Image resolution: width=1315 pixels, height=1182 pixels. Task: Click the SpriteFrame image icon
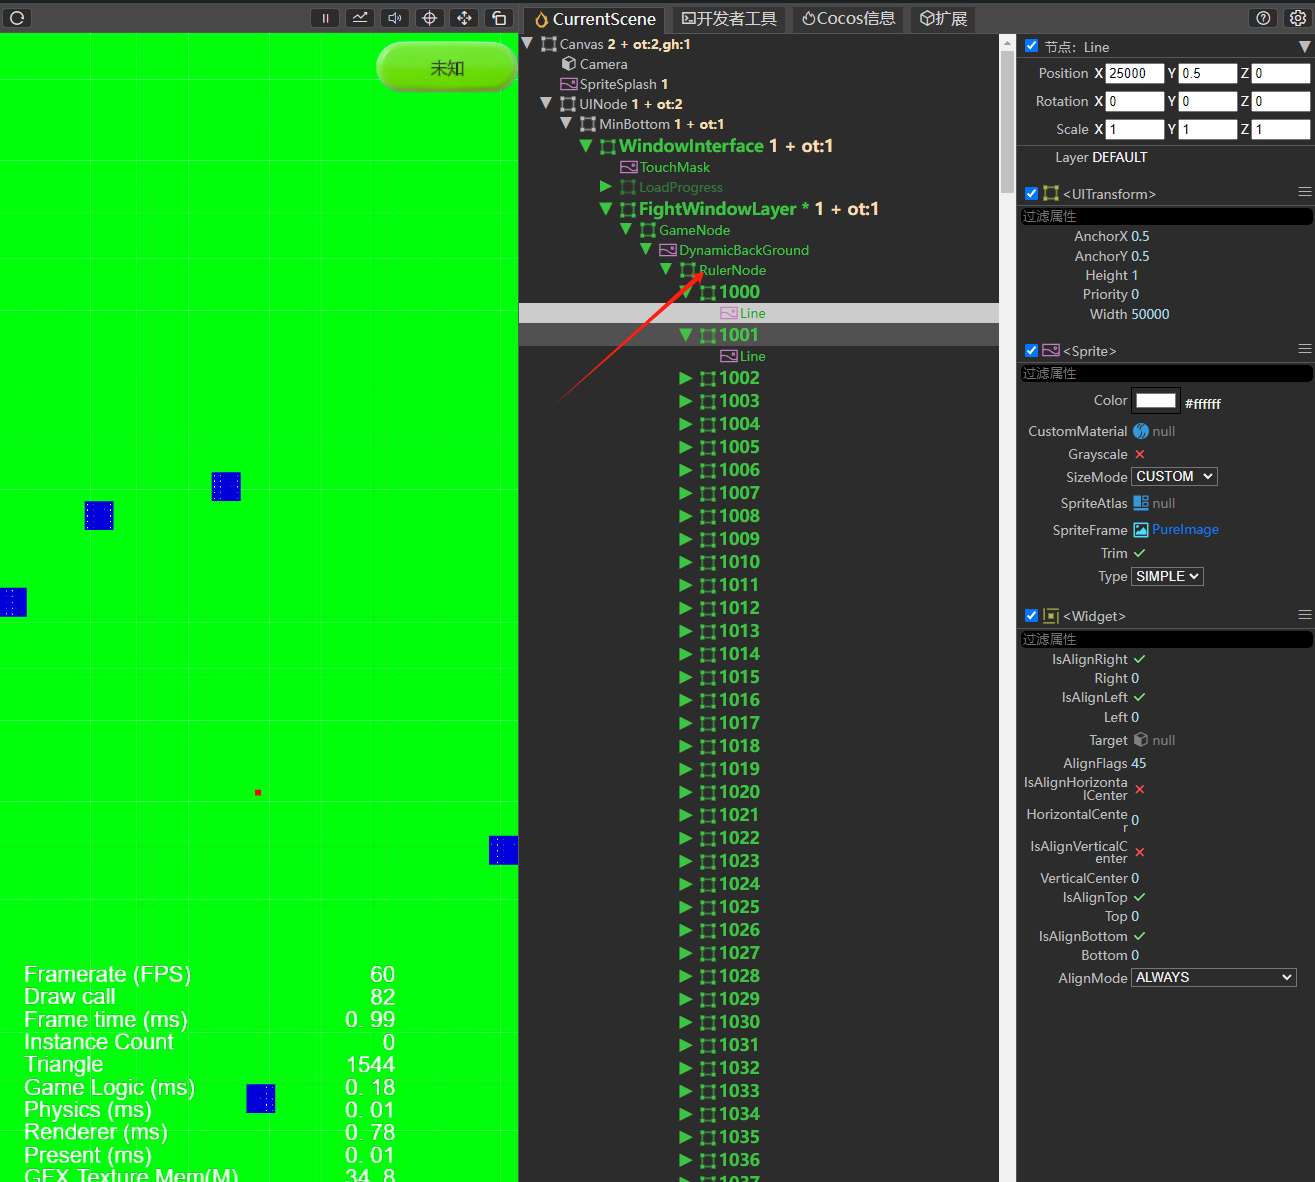click(x=1141, y=530)
